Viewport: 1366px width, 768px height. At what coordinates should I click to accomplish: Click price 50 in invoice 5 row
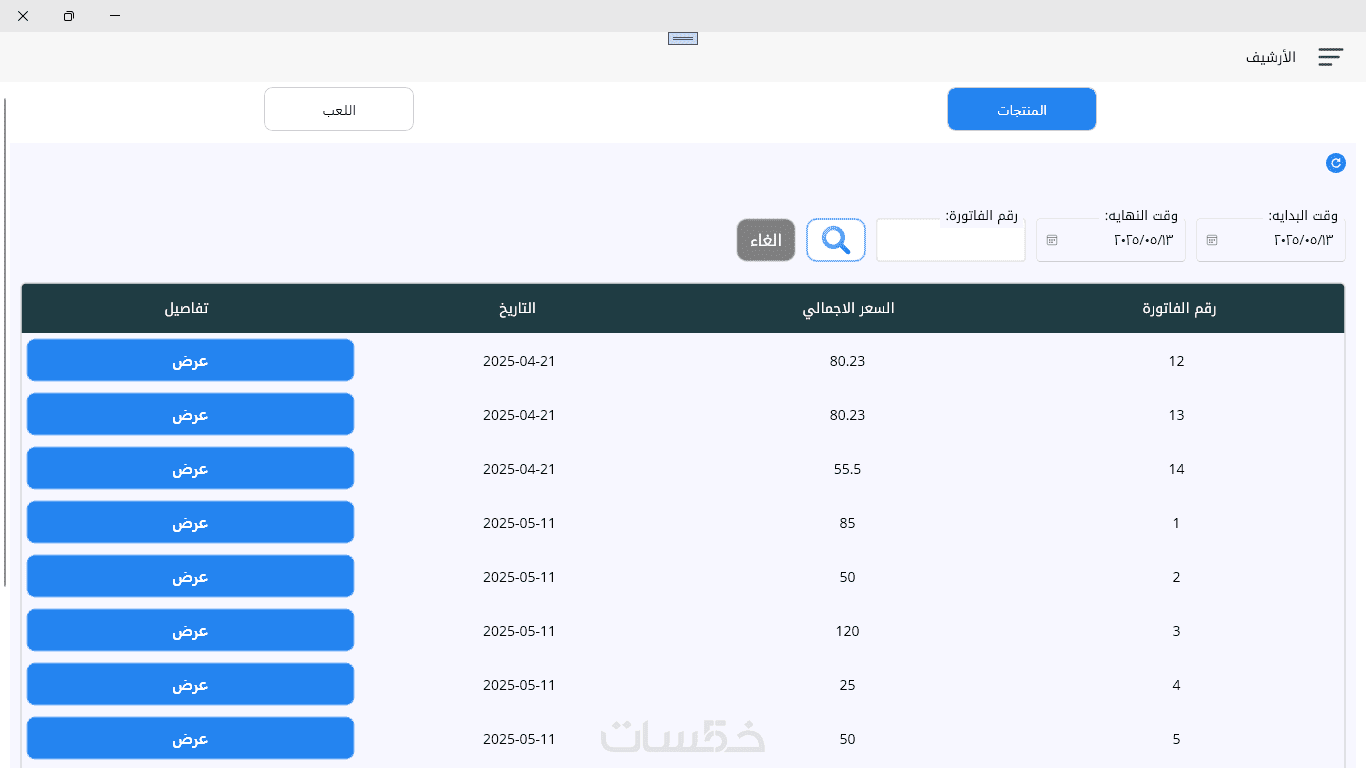pyautogui.click(x=847, y=739)
